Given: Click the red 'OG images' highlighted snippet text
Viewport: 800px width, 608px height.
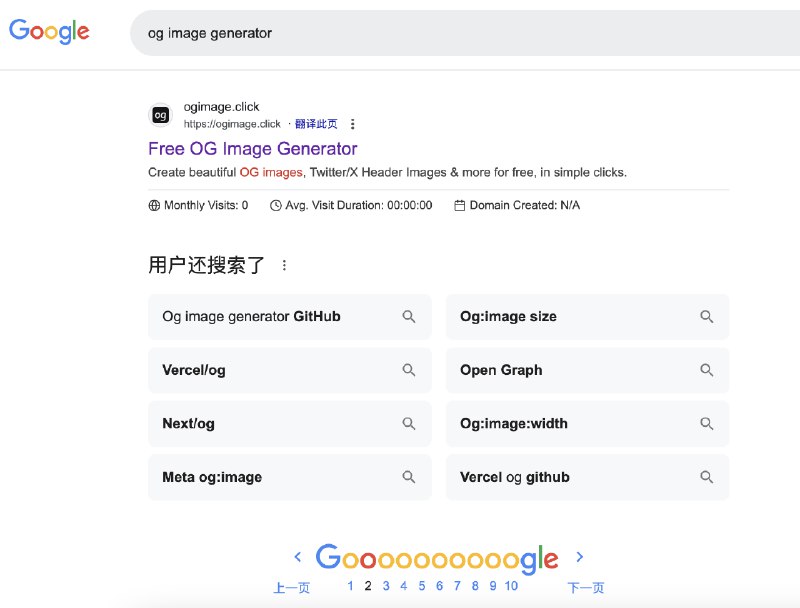Looking at the screenshot, I should (x=271, y=172).
